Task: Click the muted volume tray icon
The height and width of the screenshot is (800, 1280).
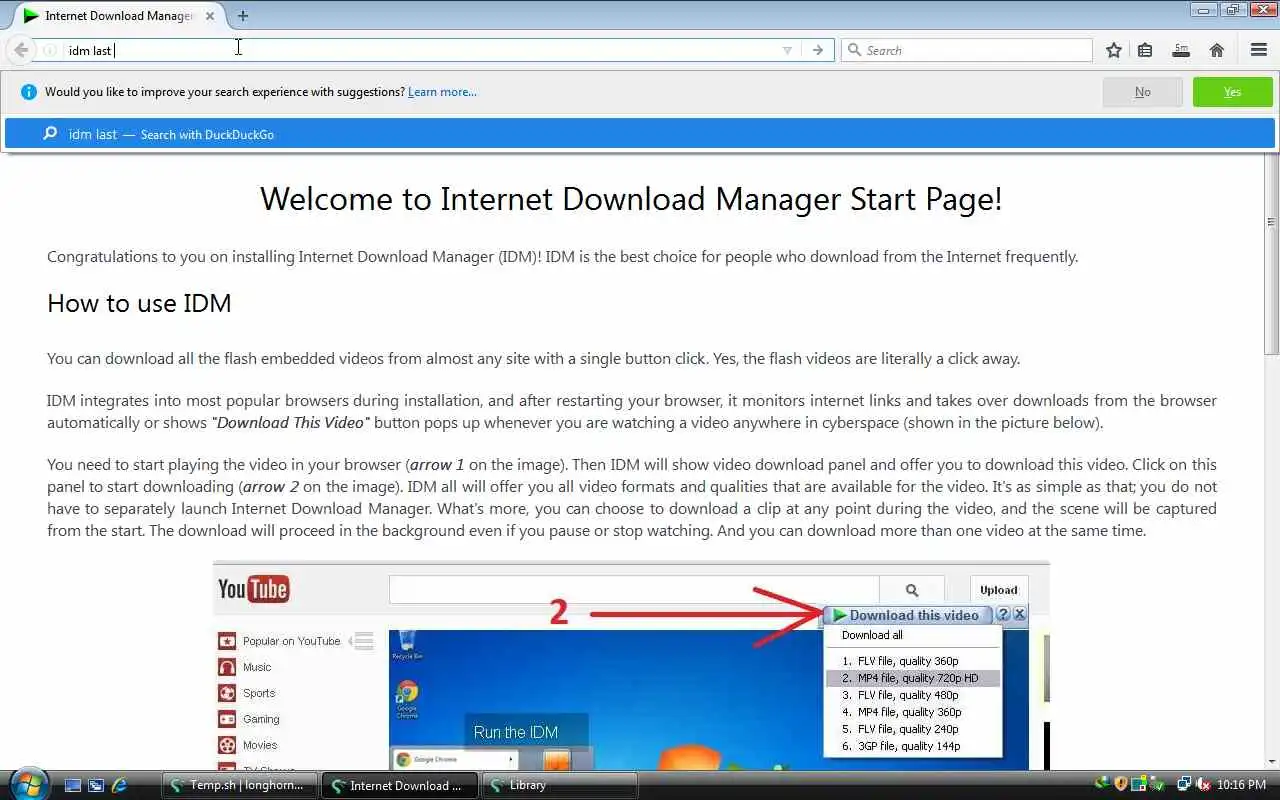Action: pos(1204,784)
